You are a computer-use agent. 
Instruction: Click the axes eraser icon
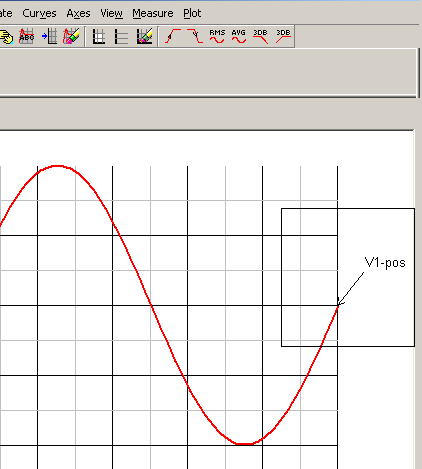click(x=144, y=36)
